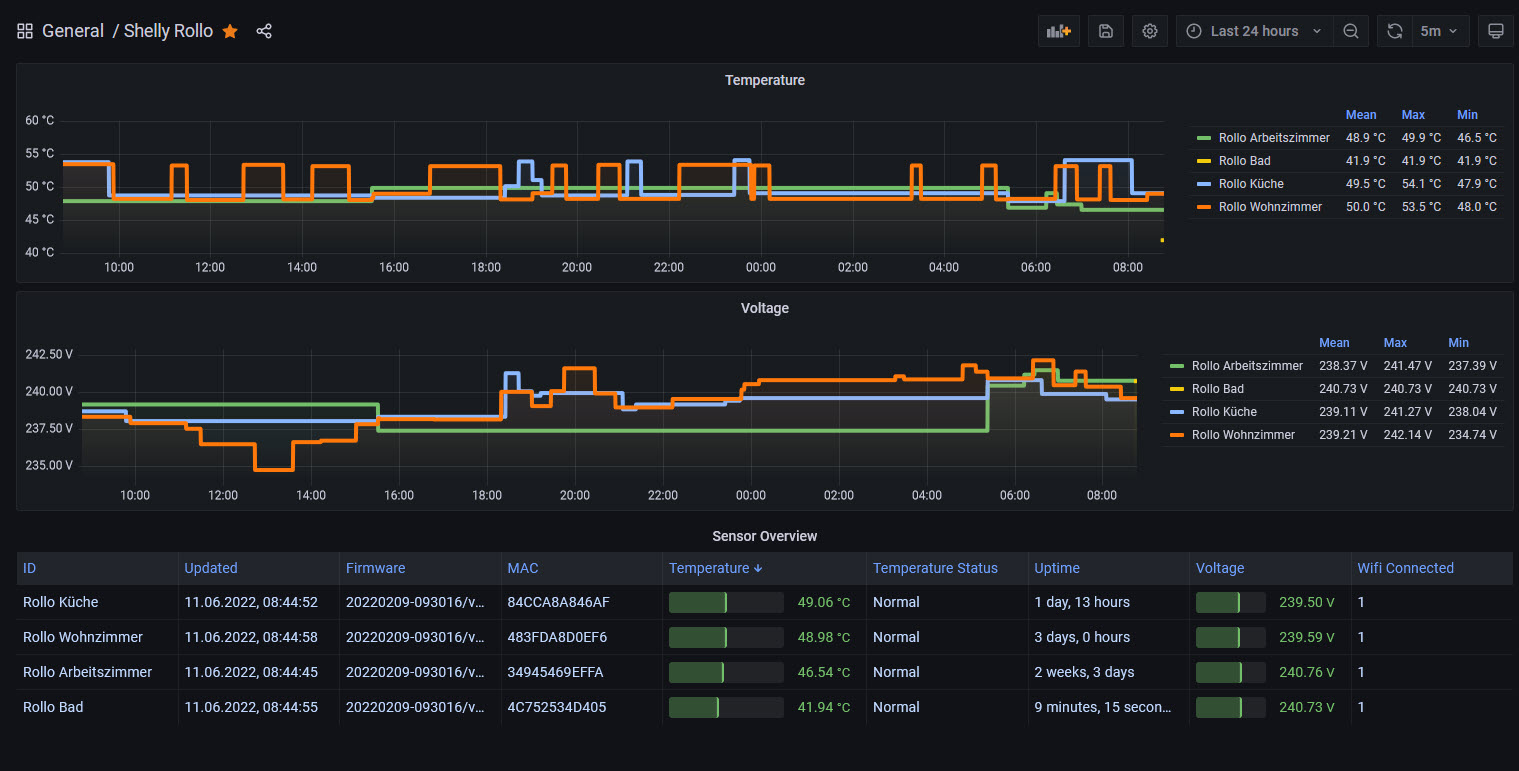Sort table by MAC column
Screen dimensions: 1519x771
pyautogui.click(x=523, y=568)
